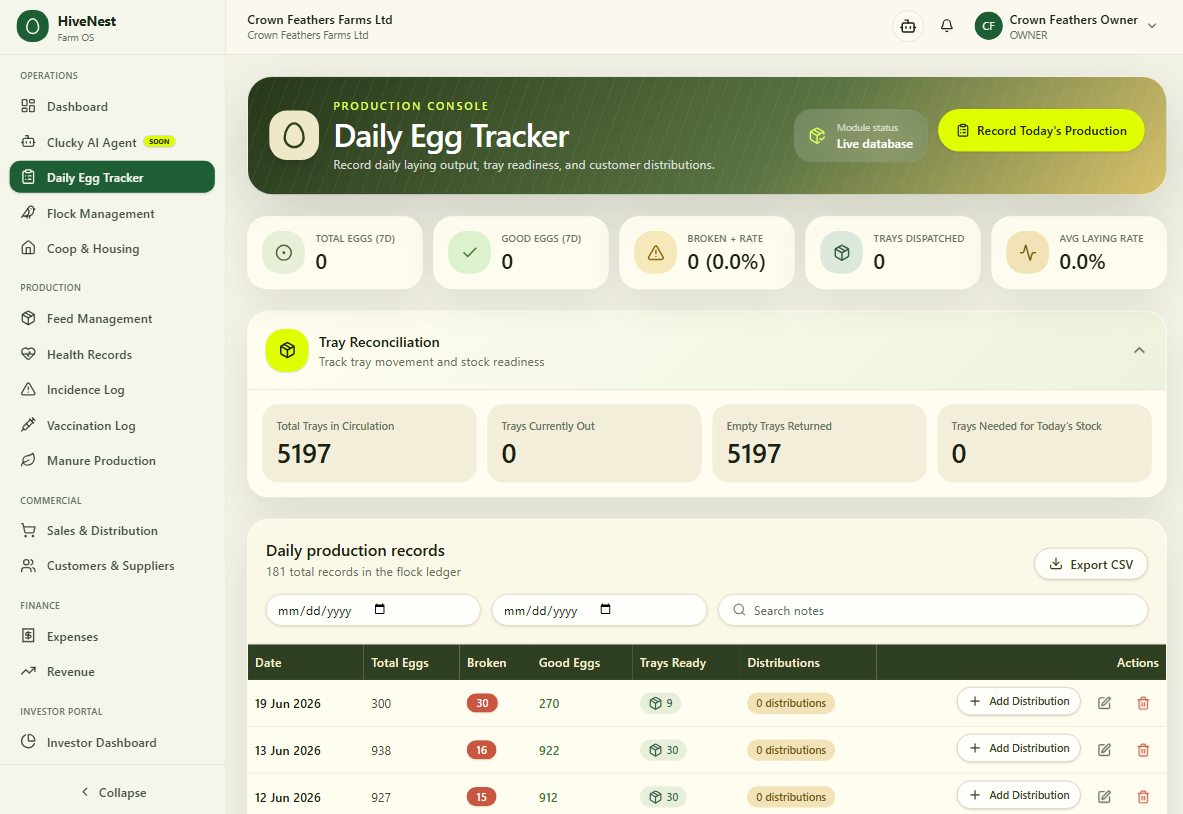Edit the 12 Jun 2026 record
This screenshot has height=814, width=1183.
[x=1104, y=797]
